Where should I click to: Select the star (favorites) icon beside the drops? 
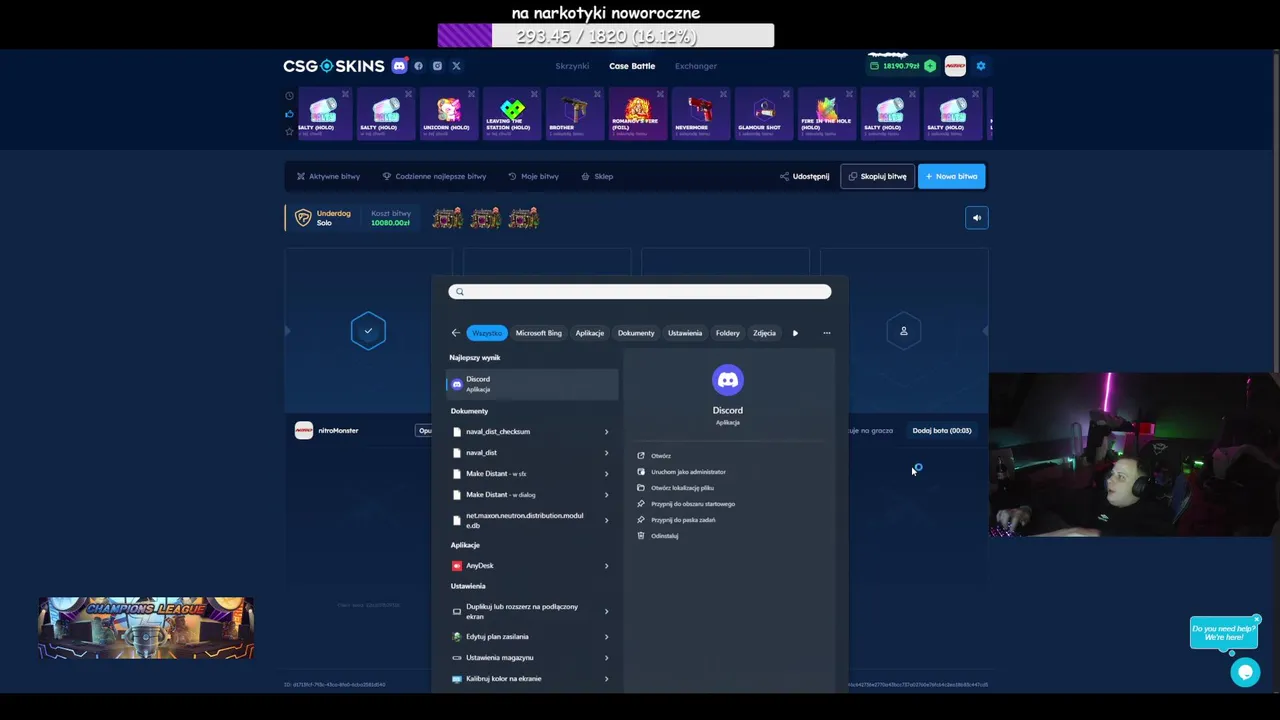click(x=289, y=131)
